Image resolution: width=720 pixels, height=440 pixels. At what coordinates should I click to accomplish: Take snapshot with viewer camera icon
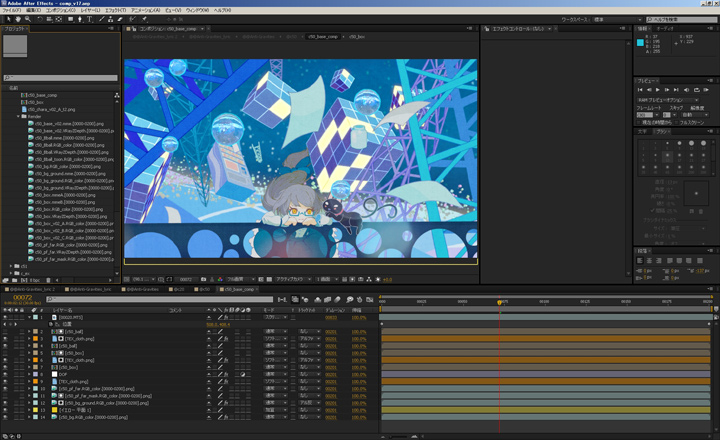tap(203, 279)
